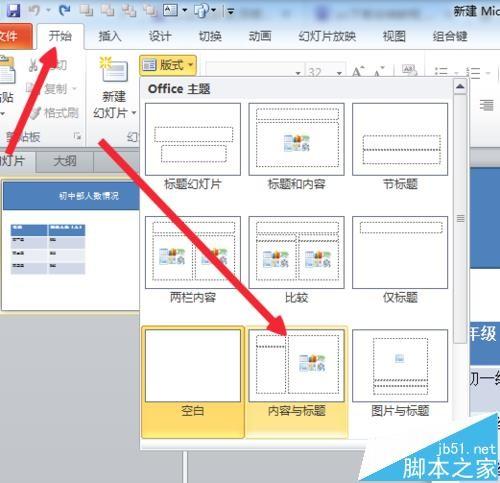
Task: Click the align right paragraph icon
Action: [487, 105]
